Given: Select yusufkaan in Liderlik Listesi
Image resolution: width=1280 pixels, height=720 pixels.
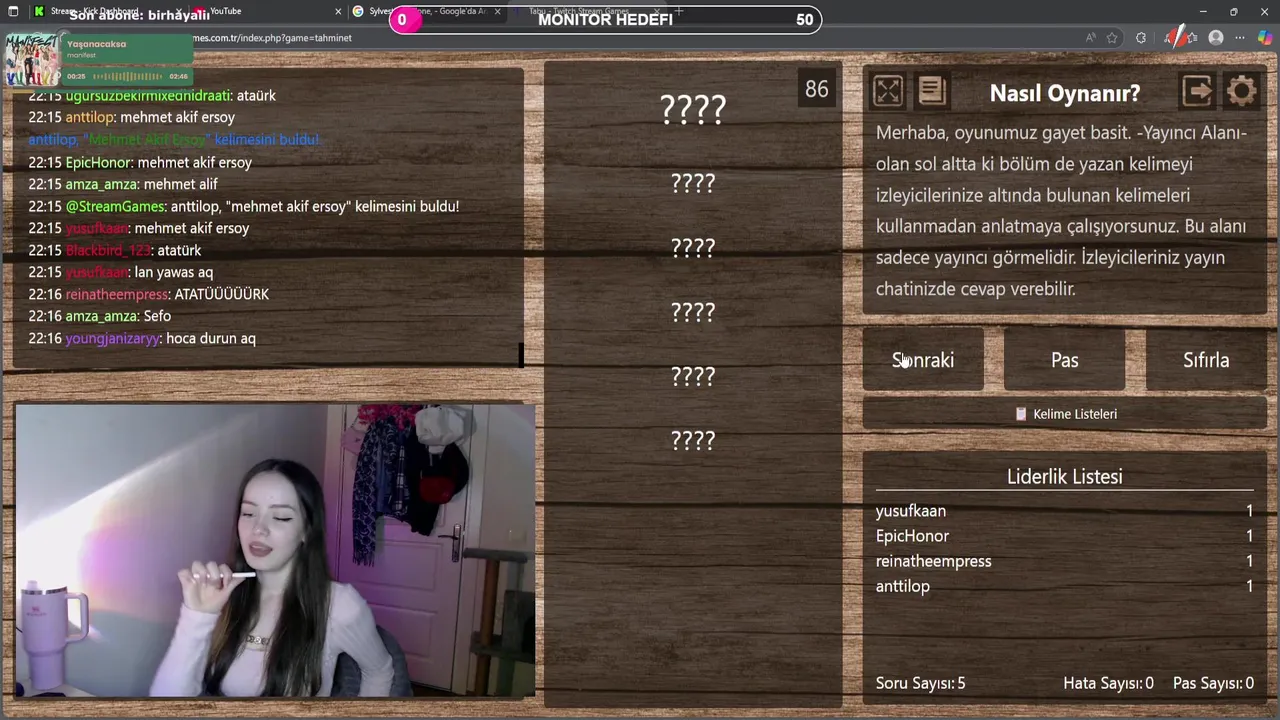Looking at the screenshot, I should [910, 511].
